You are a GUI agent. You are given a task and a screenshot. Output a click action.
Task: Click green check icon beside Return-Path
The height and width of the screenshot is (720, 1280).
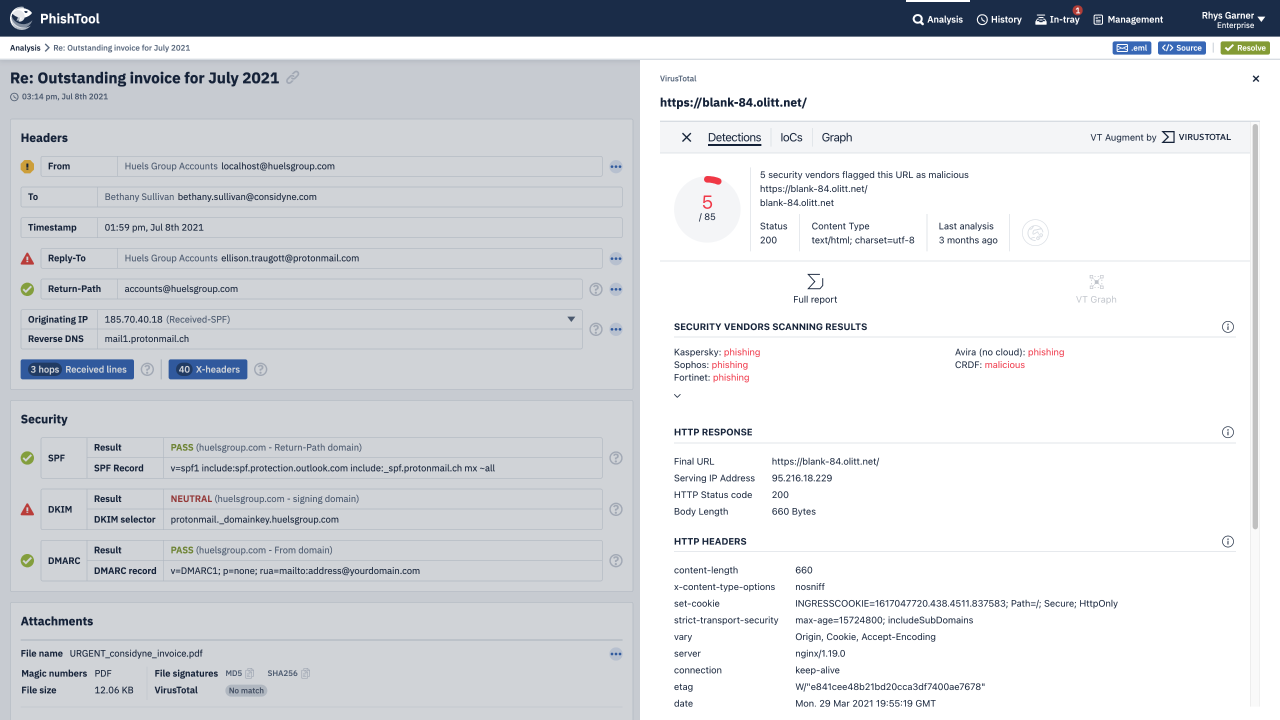(27, 289)
